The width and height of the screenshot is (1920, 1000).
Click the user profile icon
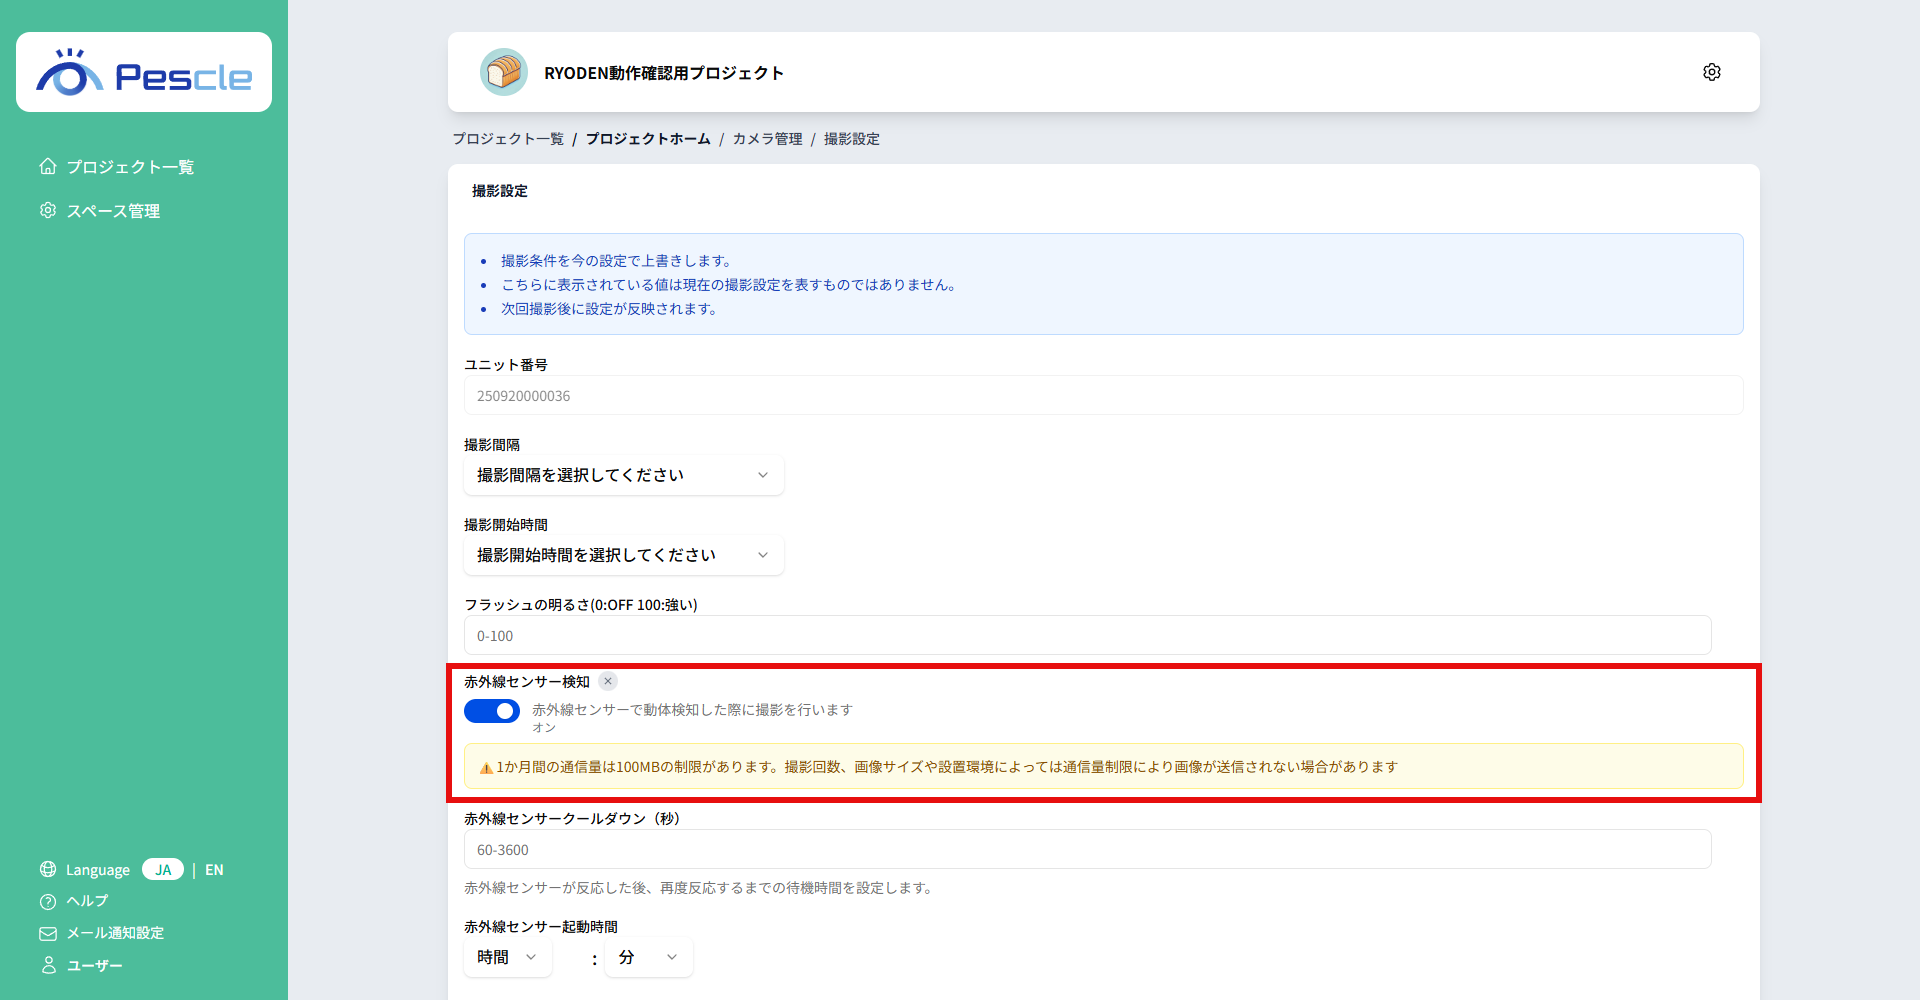click(48, 965)
